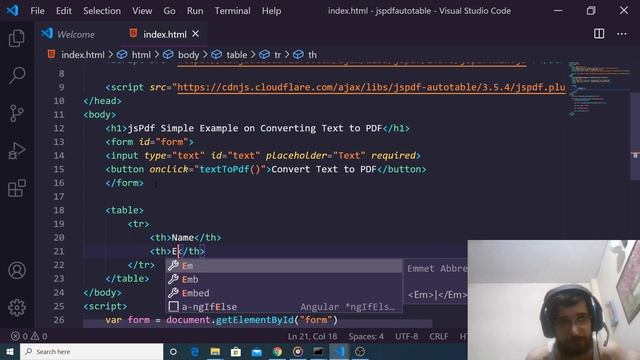
Task: Open the Terminal menu
Action: (x=232, y=11)
